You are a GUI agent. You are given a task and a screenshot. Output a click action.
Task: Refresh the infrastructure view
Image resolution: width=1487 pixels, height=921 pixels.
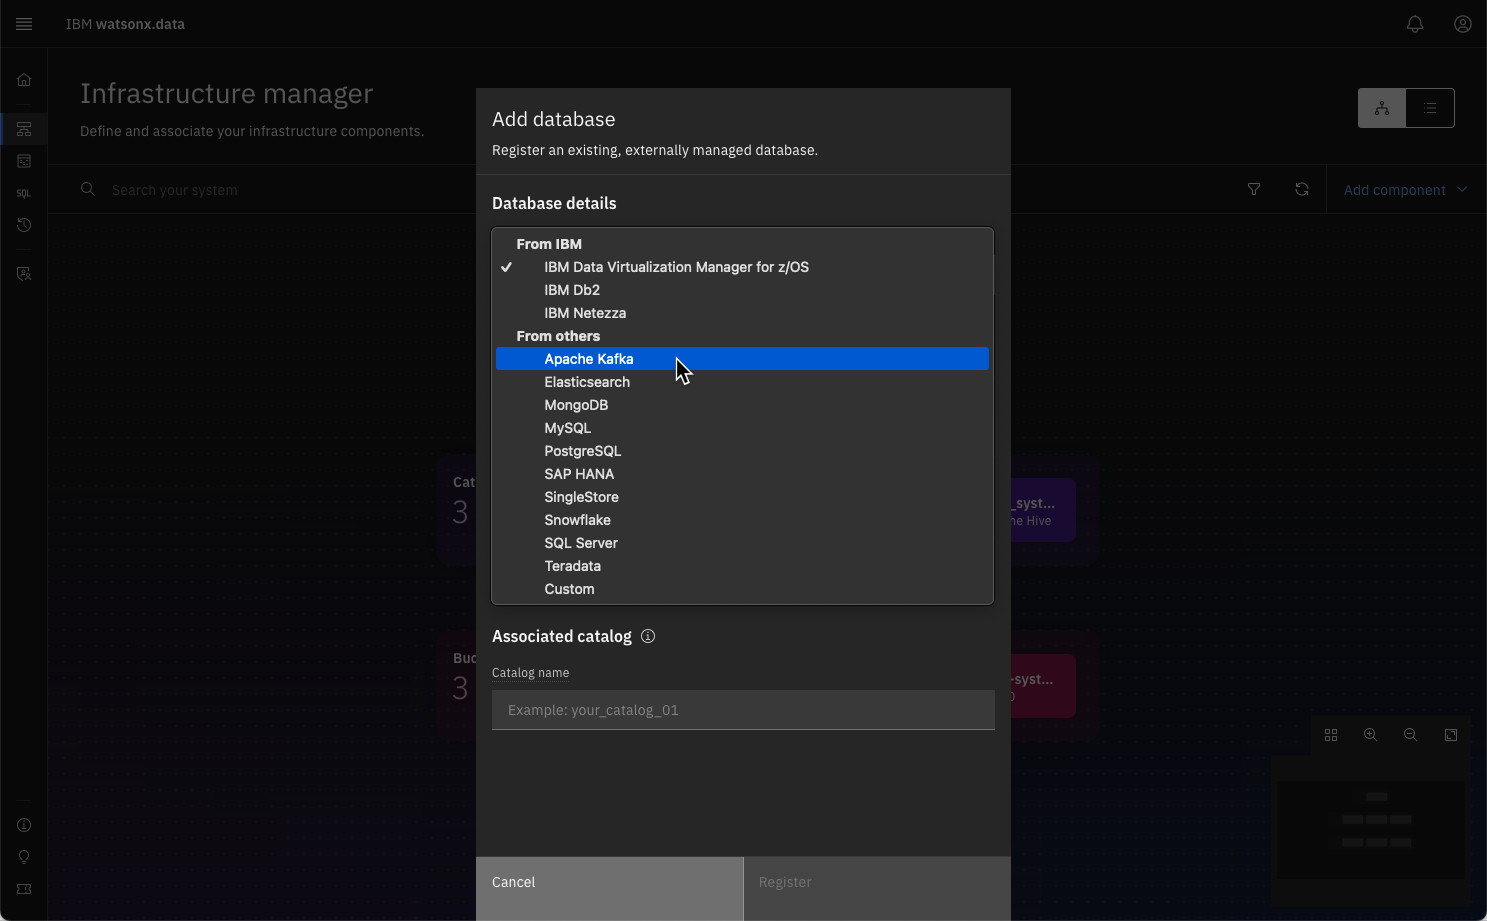click(1302, 189)
